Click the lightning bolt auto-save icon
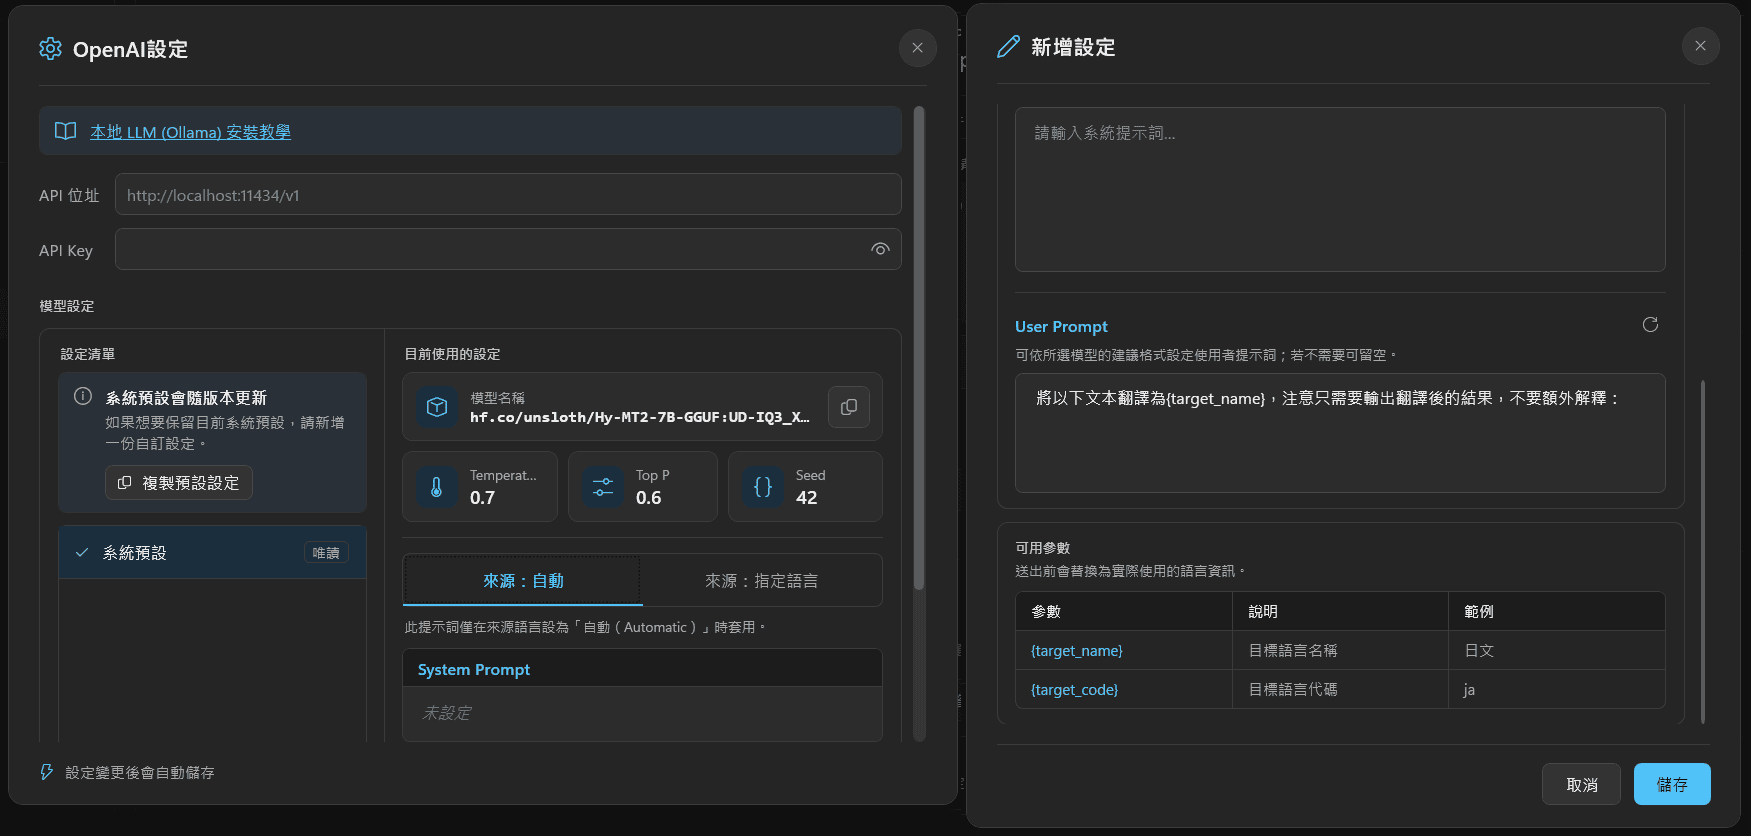The height and width of the screenshot is (836, 1751). tap(46, 772)
